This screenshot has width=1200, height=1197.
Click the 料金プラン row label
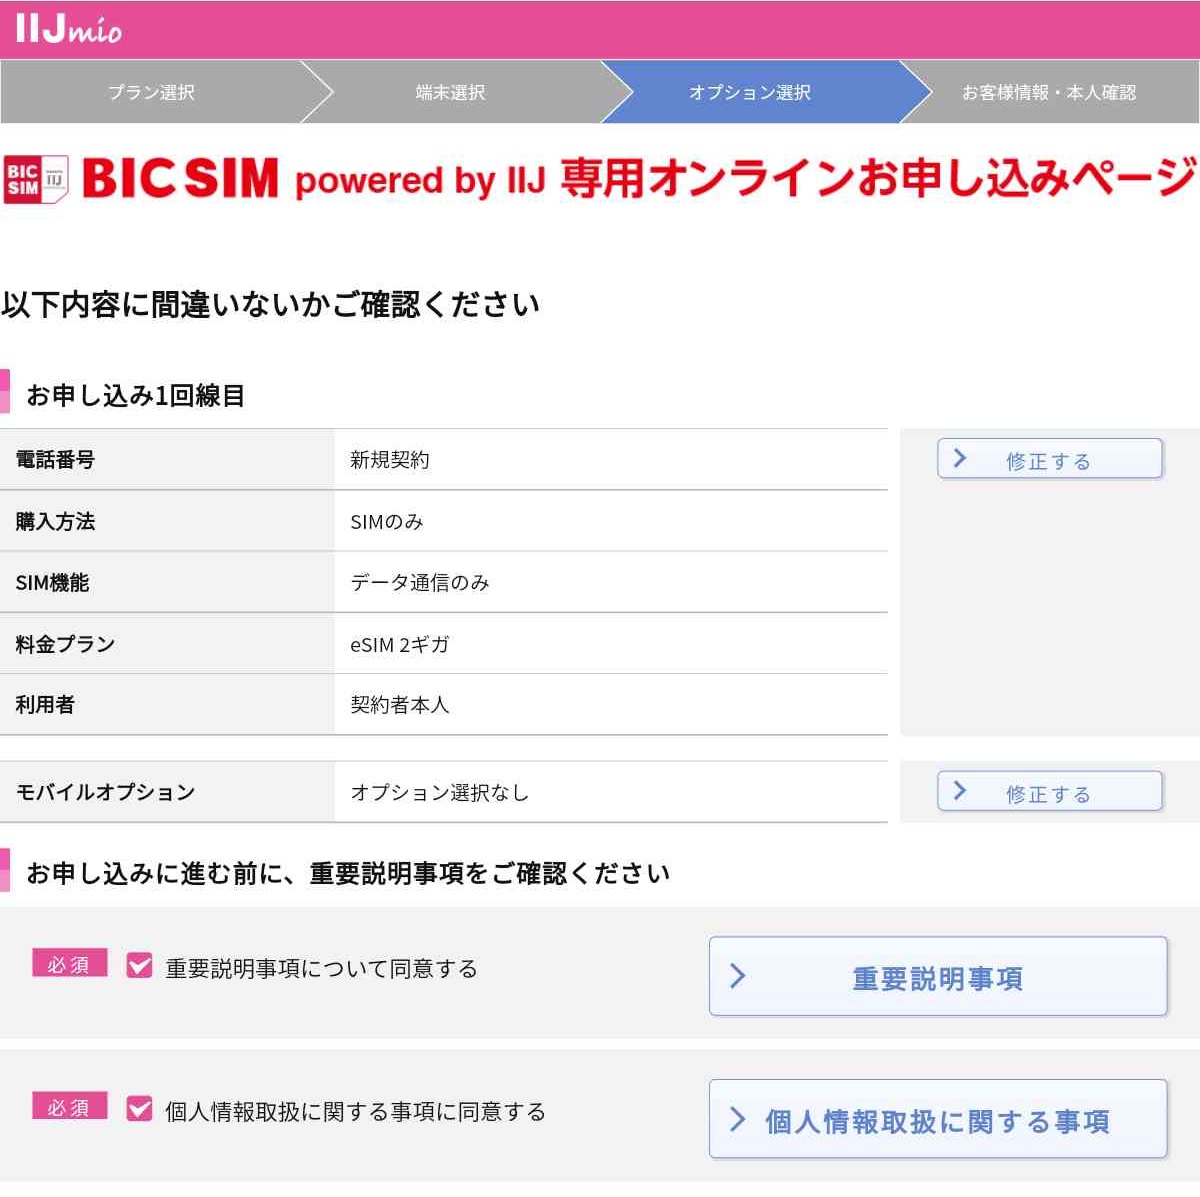65,645
